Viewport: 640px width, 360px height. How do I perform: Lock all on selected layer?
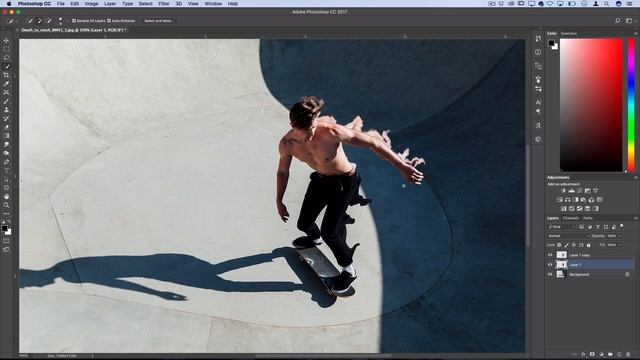point(589,245)
